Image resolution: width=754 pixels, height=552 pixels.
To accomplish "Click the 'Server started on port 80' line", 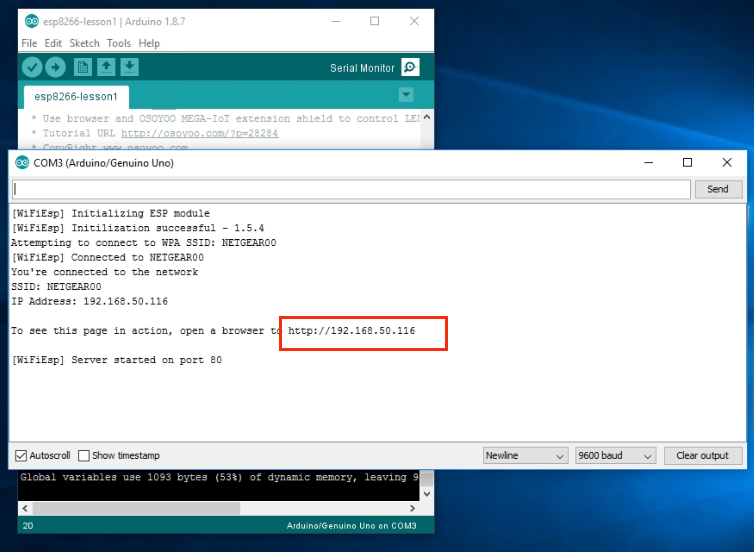I will [x=117, y=360].
